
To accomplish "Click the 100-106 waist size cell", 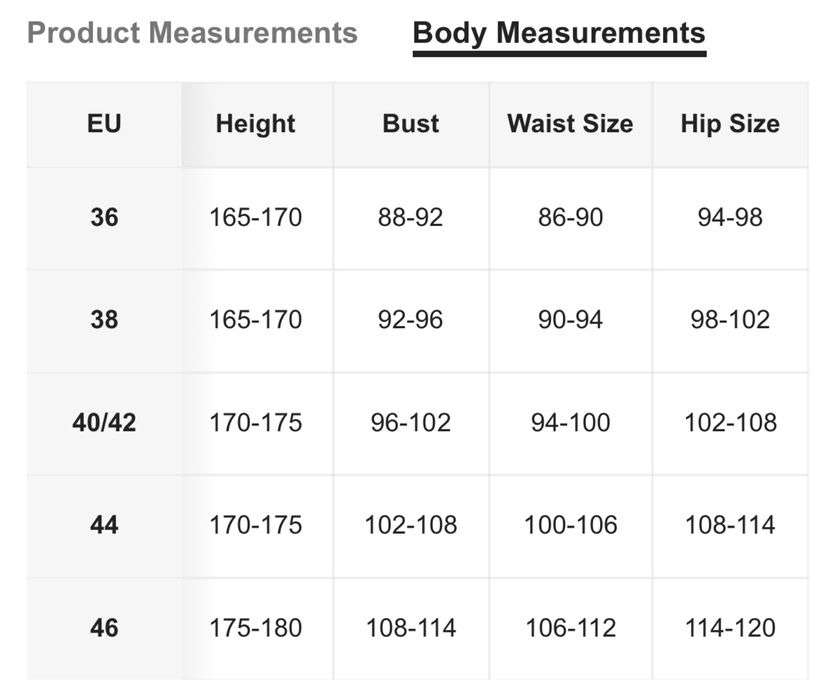I will 570,525.
